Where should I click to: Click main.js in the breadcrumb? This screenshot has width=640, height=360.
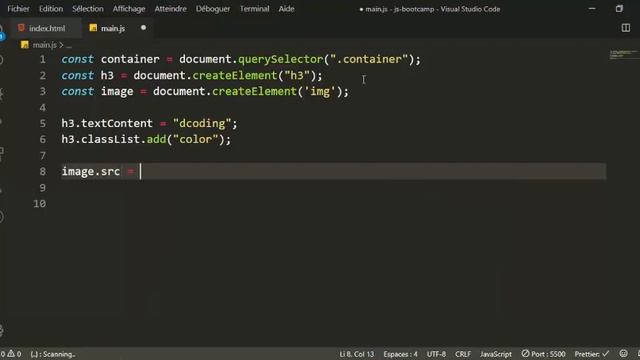click(x=44, y=45)
